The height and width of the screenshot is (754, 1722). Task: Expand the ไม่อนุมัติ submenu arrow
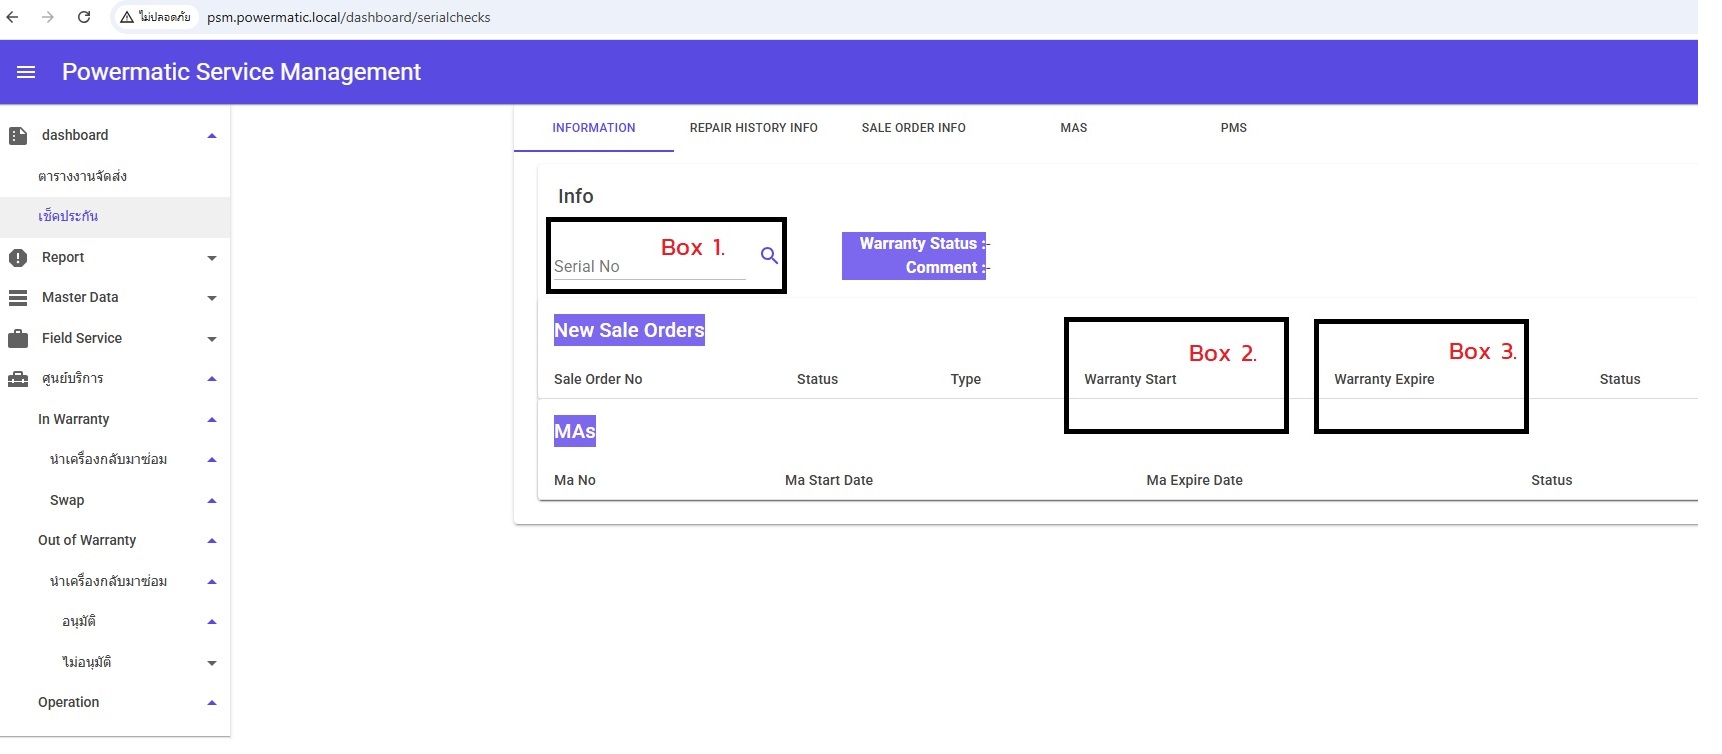(x=212, y=663)
